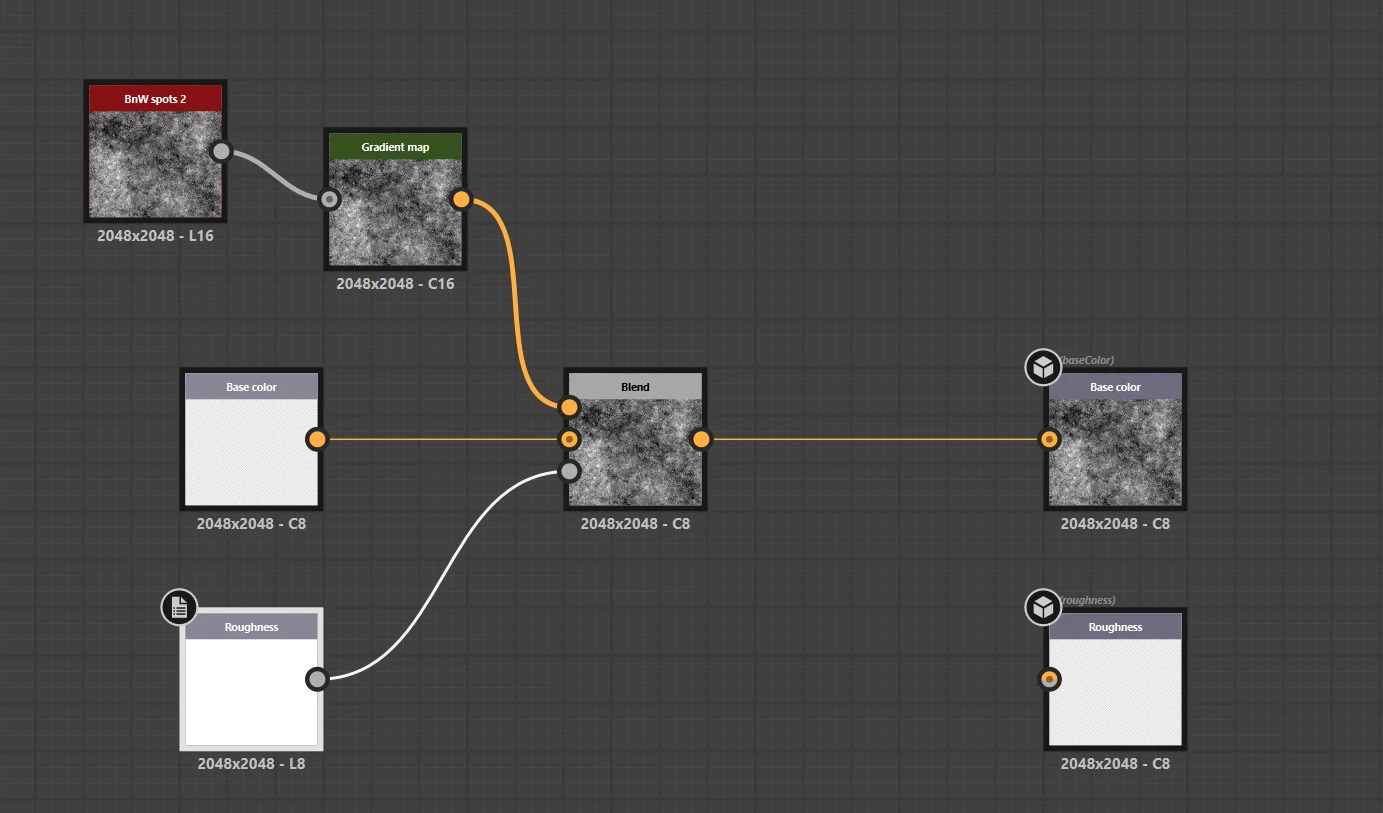Select the grey link from BnW spots to Gradient map
This screenshot has height=813, width=1383.
276,177
